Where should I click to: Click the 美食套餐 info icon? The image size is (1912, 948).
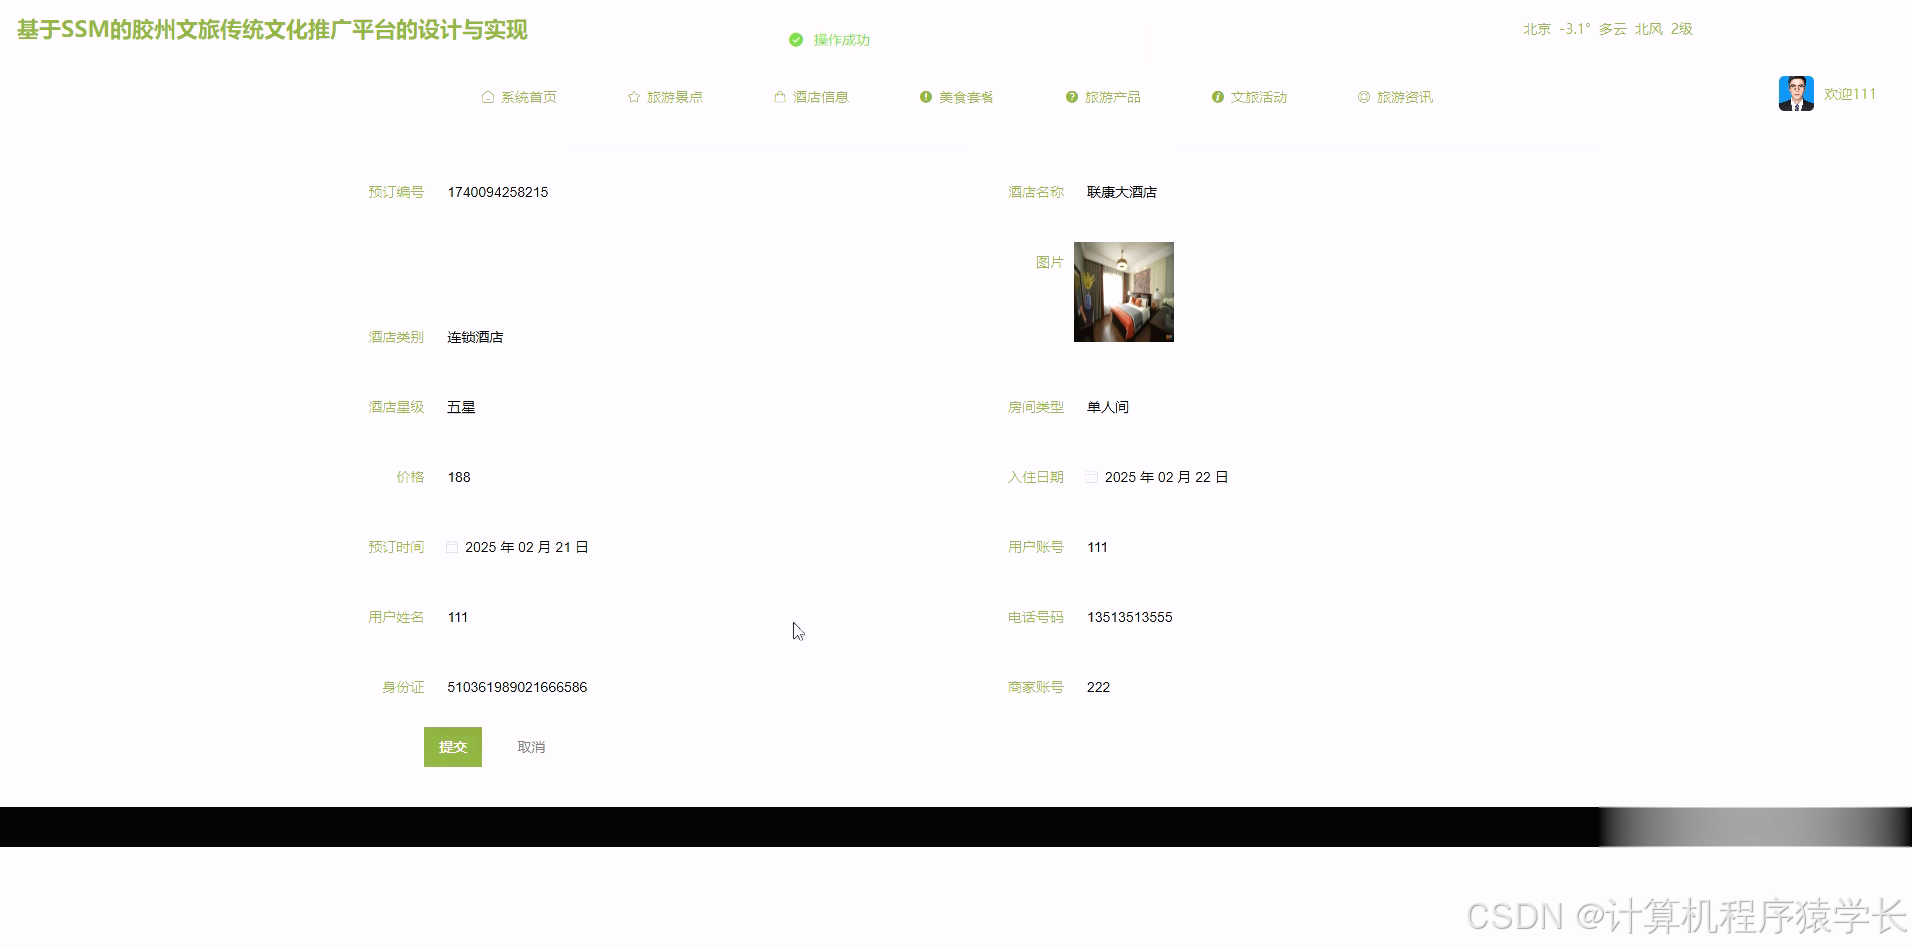click(924, 96)
